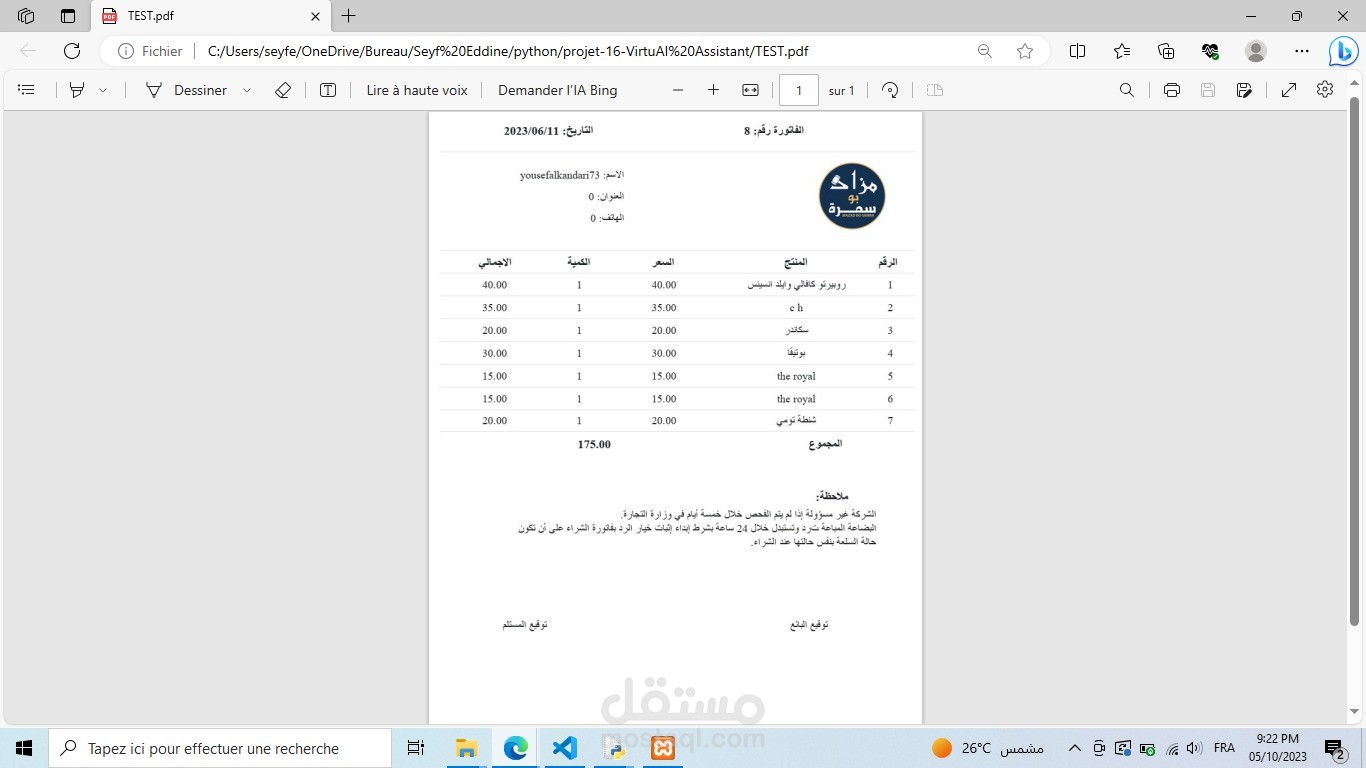Add page to favorites with star icon
The image size is (1366, 768).
[1025, 51]
